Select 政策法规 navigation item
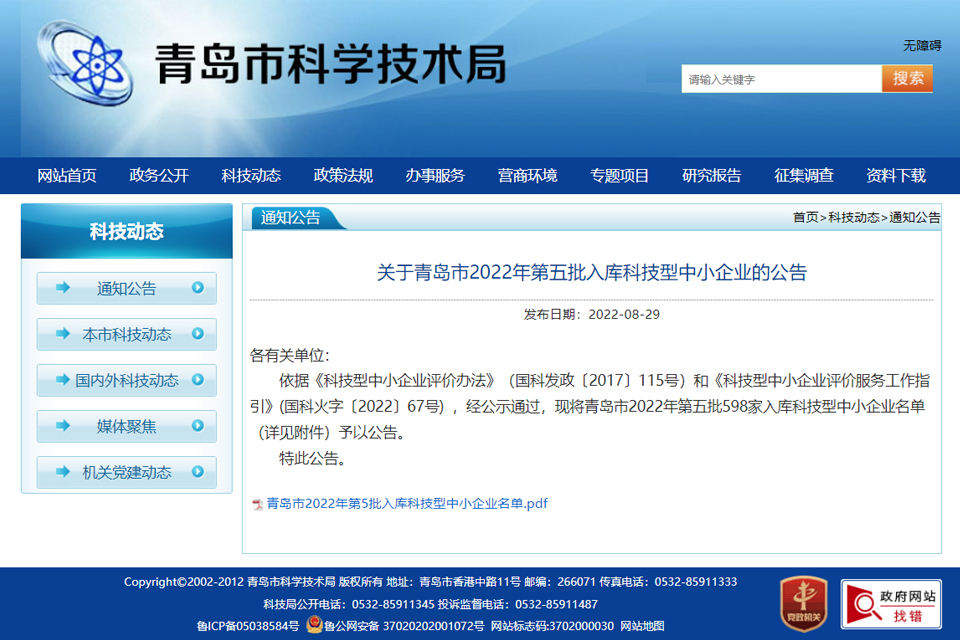This screenshot has height=640, width=960. coord(343,176)
